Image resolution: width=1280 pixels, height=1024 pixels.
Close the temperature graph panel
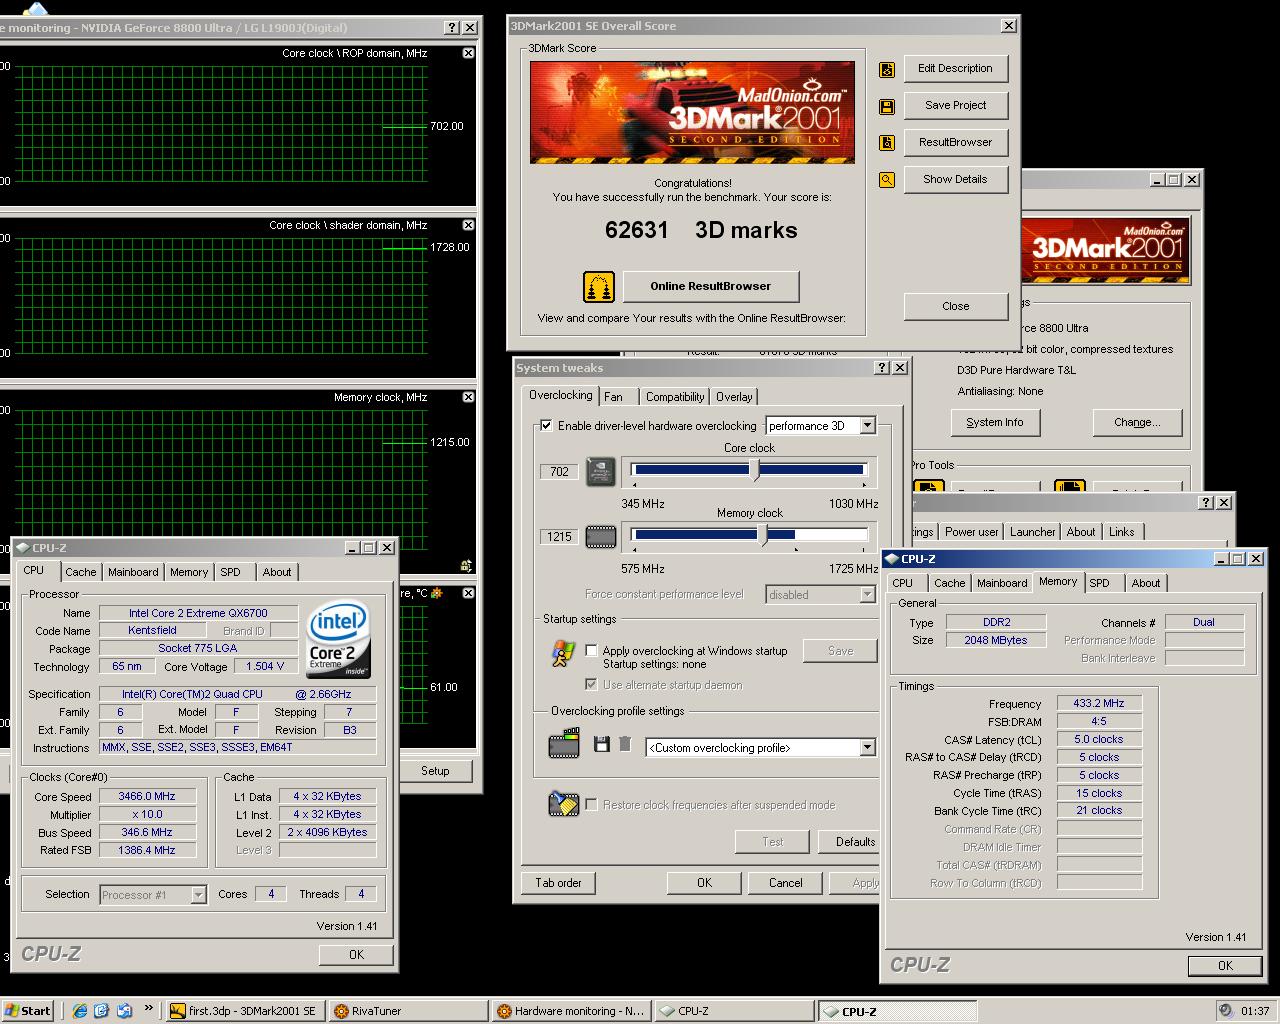(x=468, y=593)
